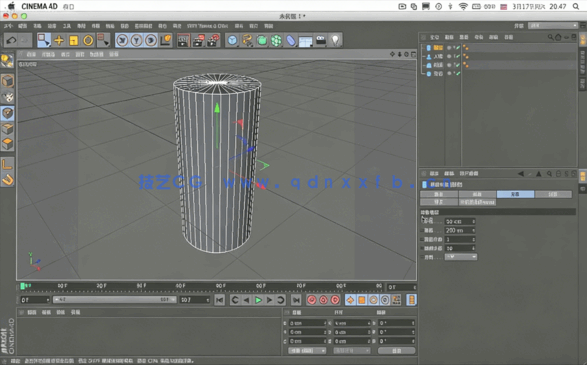Toggle the X axis lock
Viewport: 587px width, 365px height.
pos(122,40)
